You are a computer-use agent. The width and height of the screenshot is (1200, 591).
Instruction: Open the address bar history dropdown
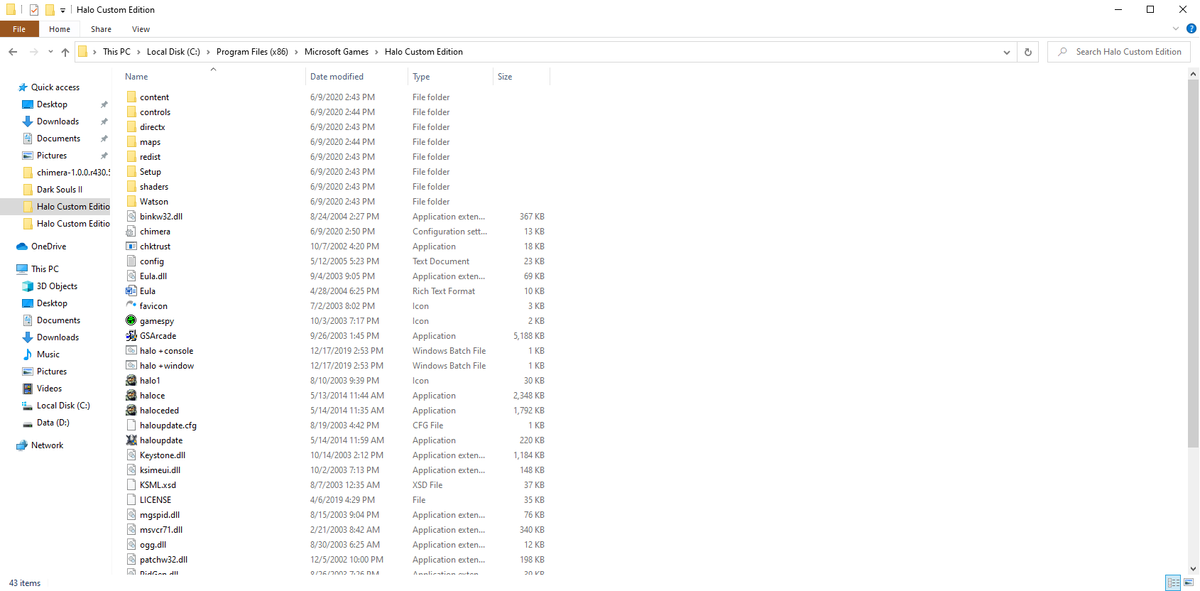pyautogui.click(x=1006, y=52)
